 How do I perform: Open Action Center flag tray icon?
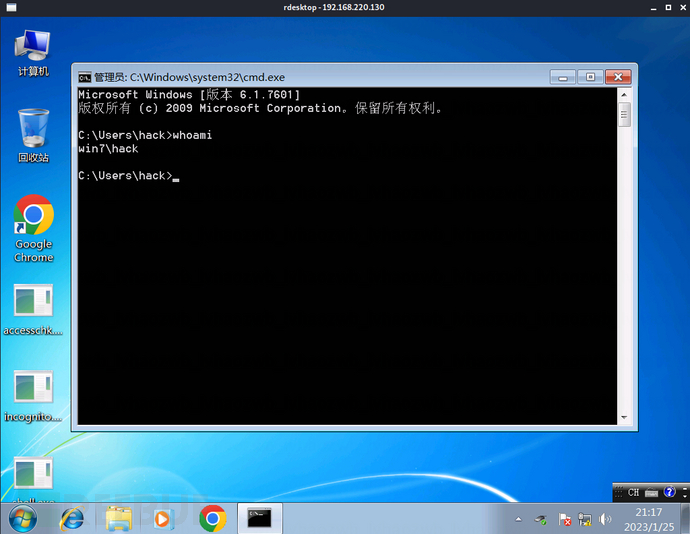pos(565,519)
